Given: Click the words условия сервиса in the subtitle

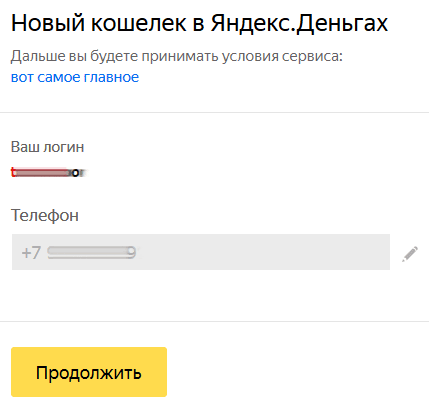Looking at the screenshot, I should (x=282, y=56).
